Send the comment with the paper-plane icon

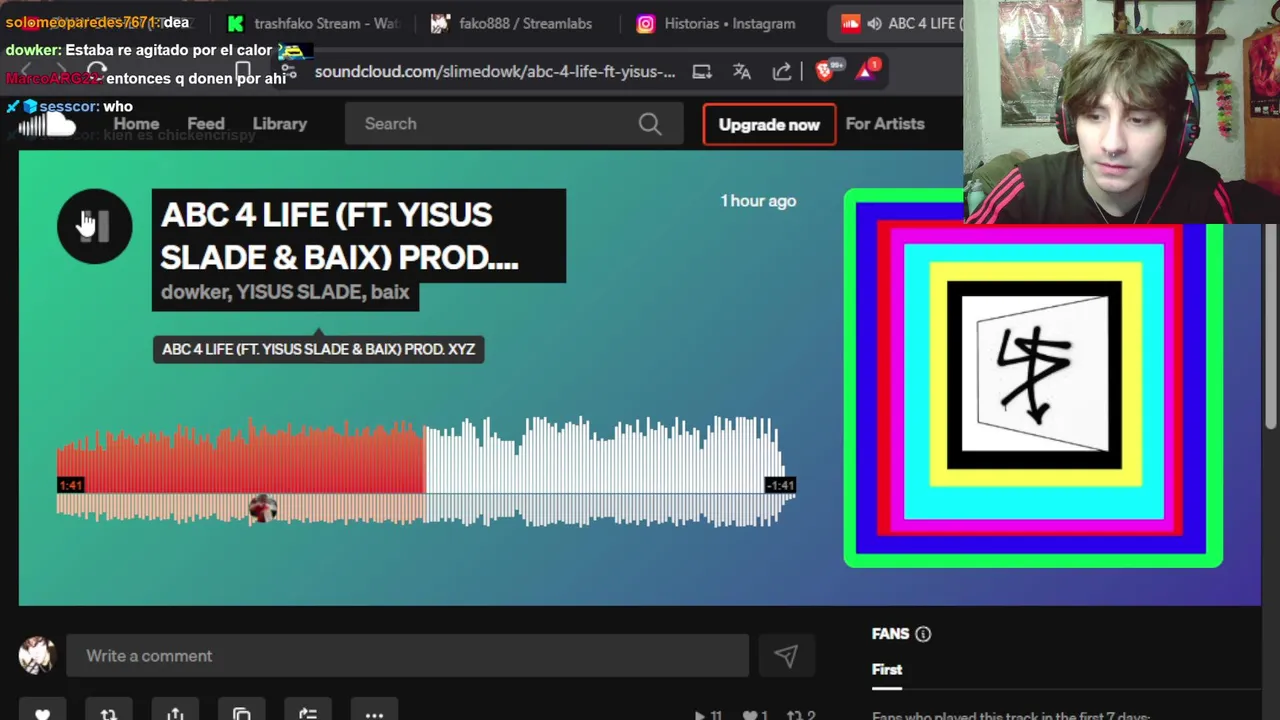786,656
